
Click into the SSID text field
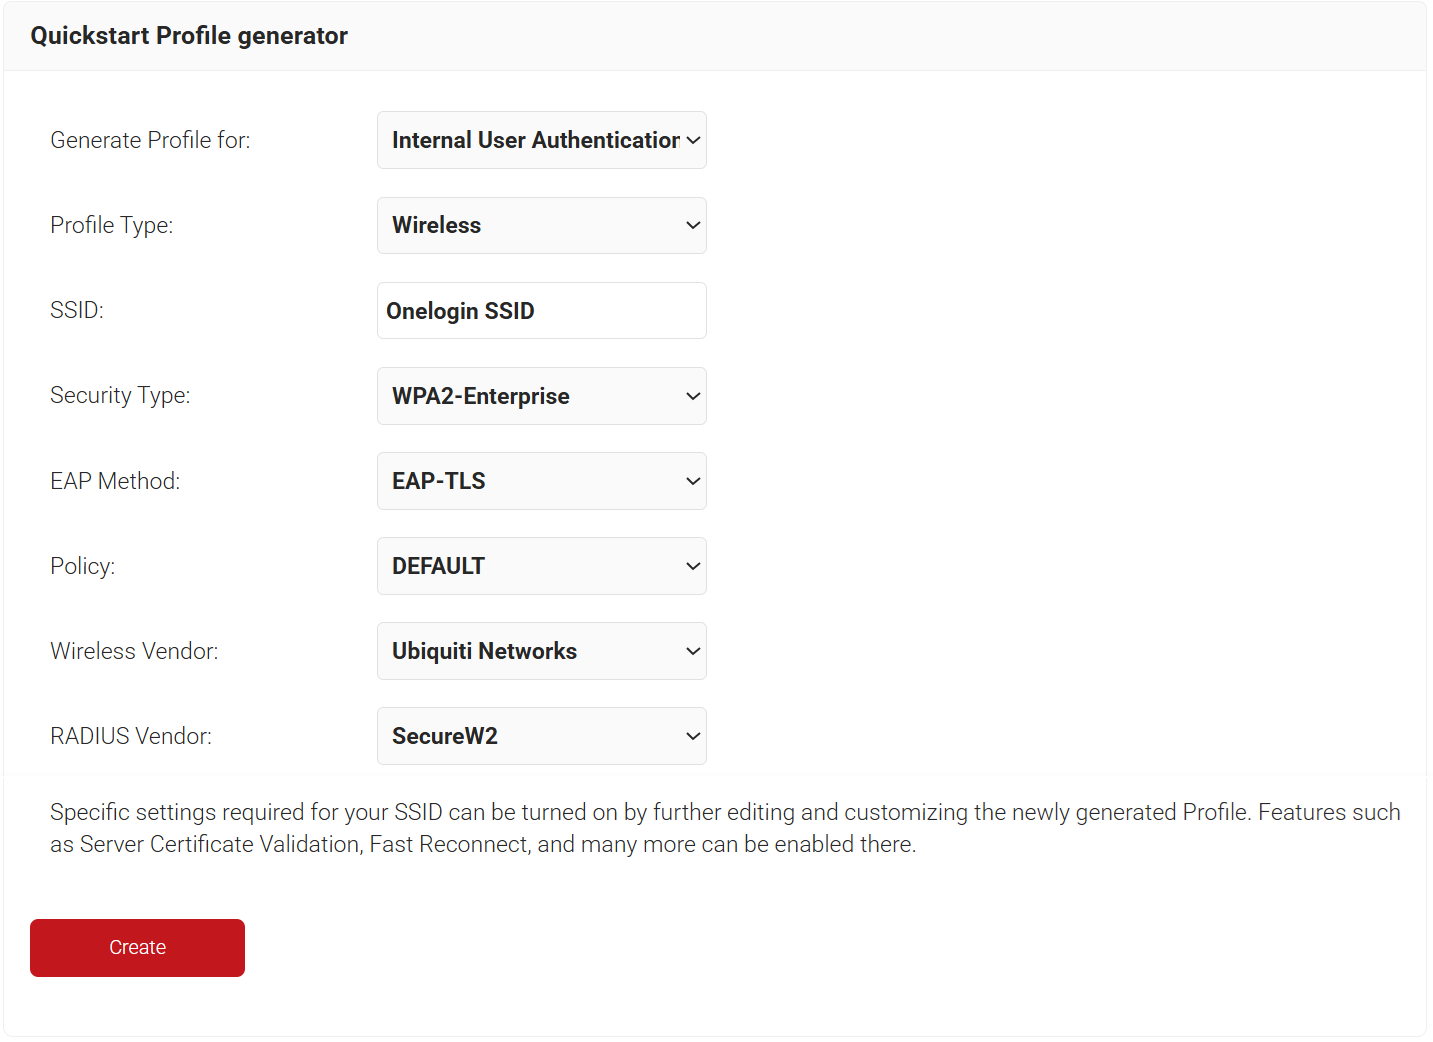point(541,311)
